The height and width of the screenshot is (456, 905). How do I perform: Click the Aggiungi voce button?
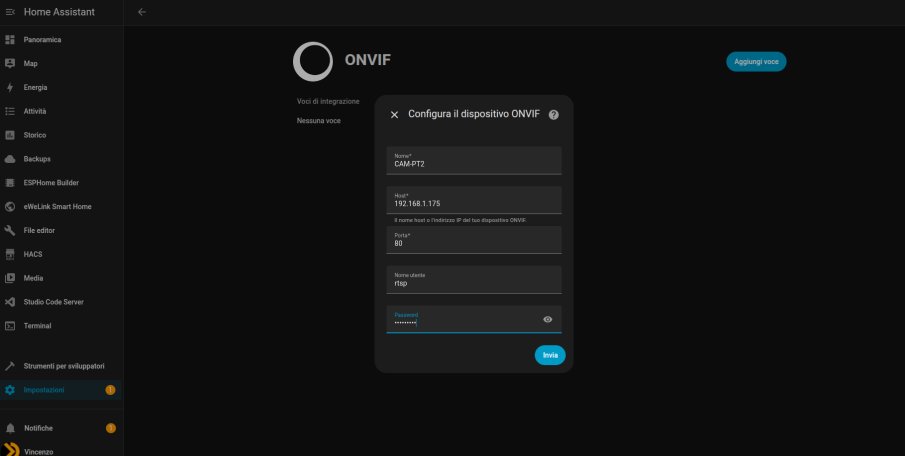click(x=756, y=61)
